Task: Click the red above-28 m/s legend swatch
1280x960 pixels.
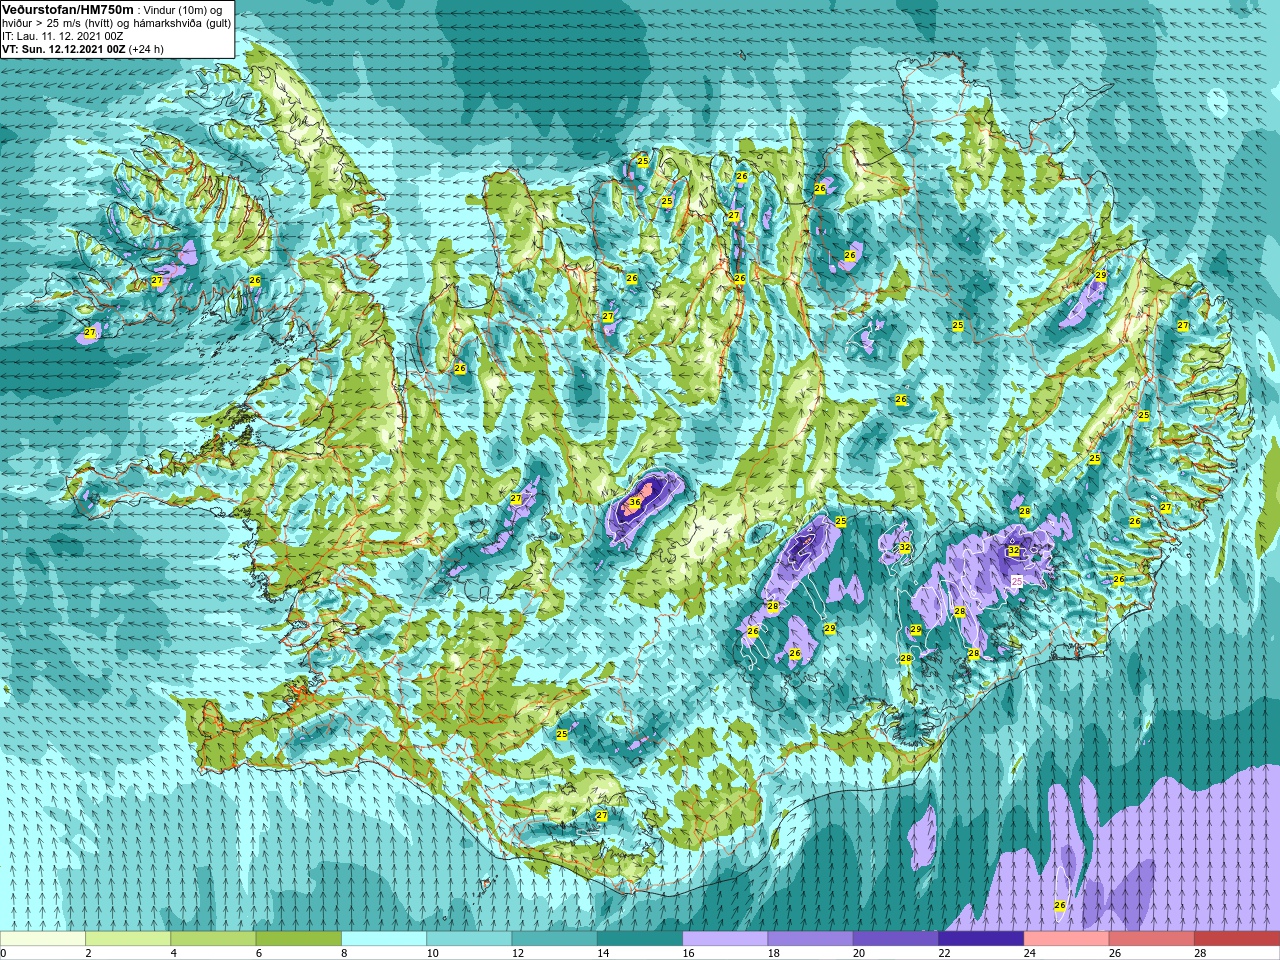Action: coord(1236,939)
